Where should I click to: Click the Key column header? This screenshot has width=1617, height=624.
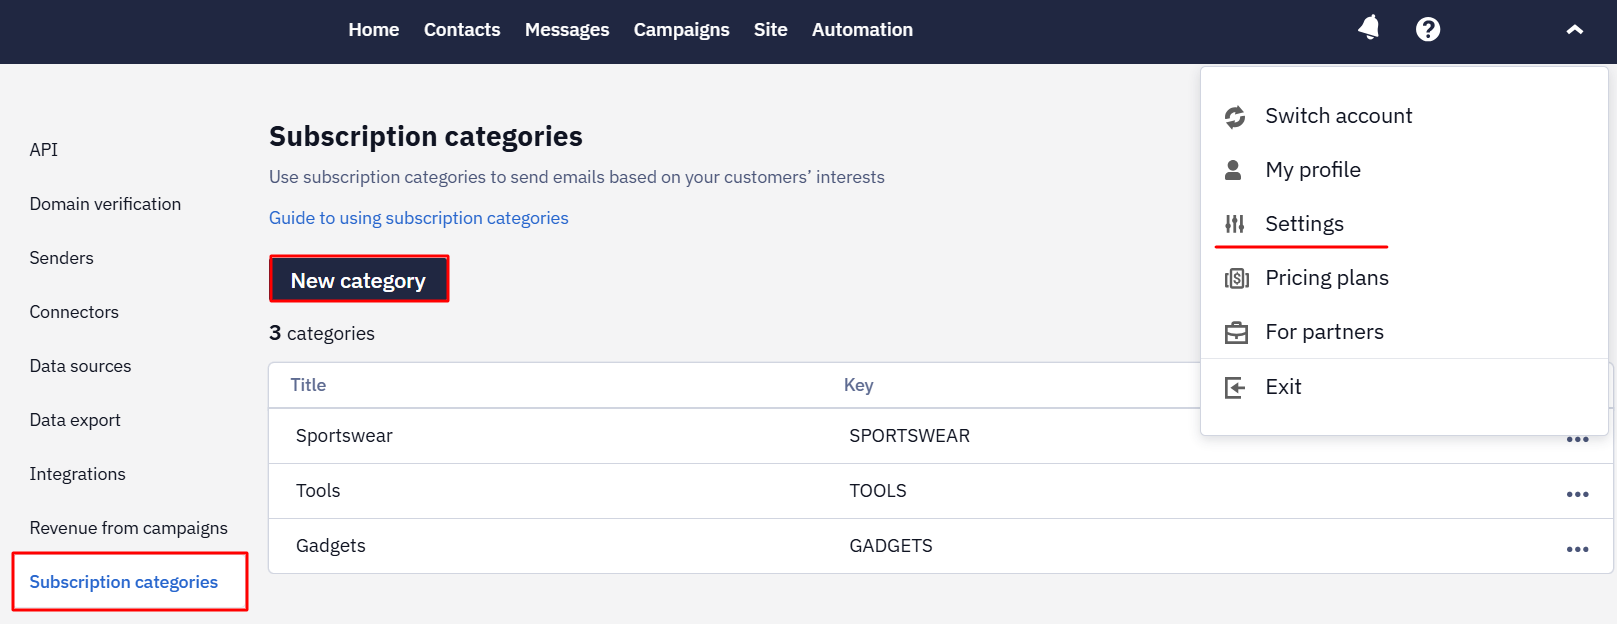click(x=859, y=385)
